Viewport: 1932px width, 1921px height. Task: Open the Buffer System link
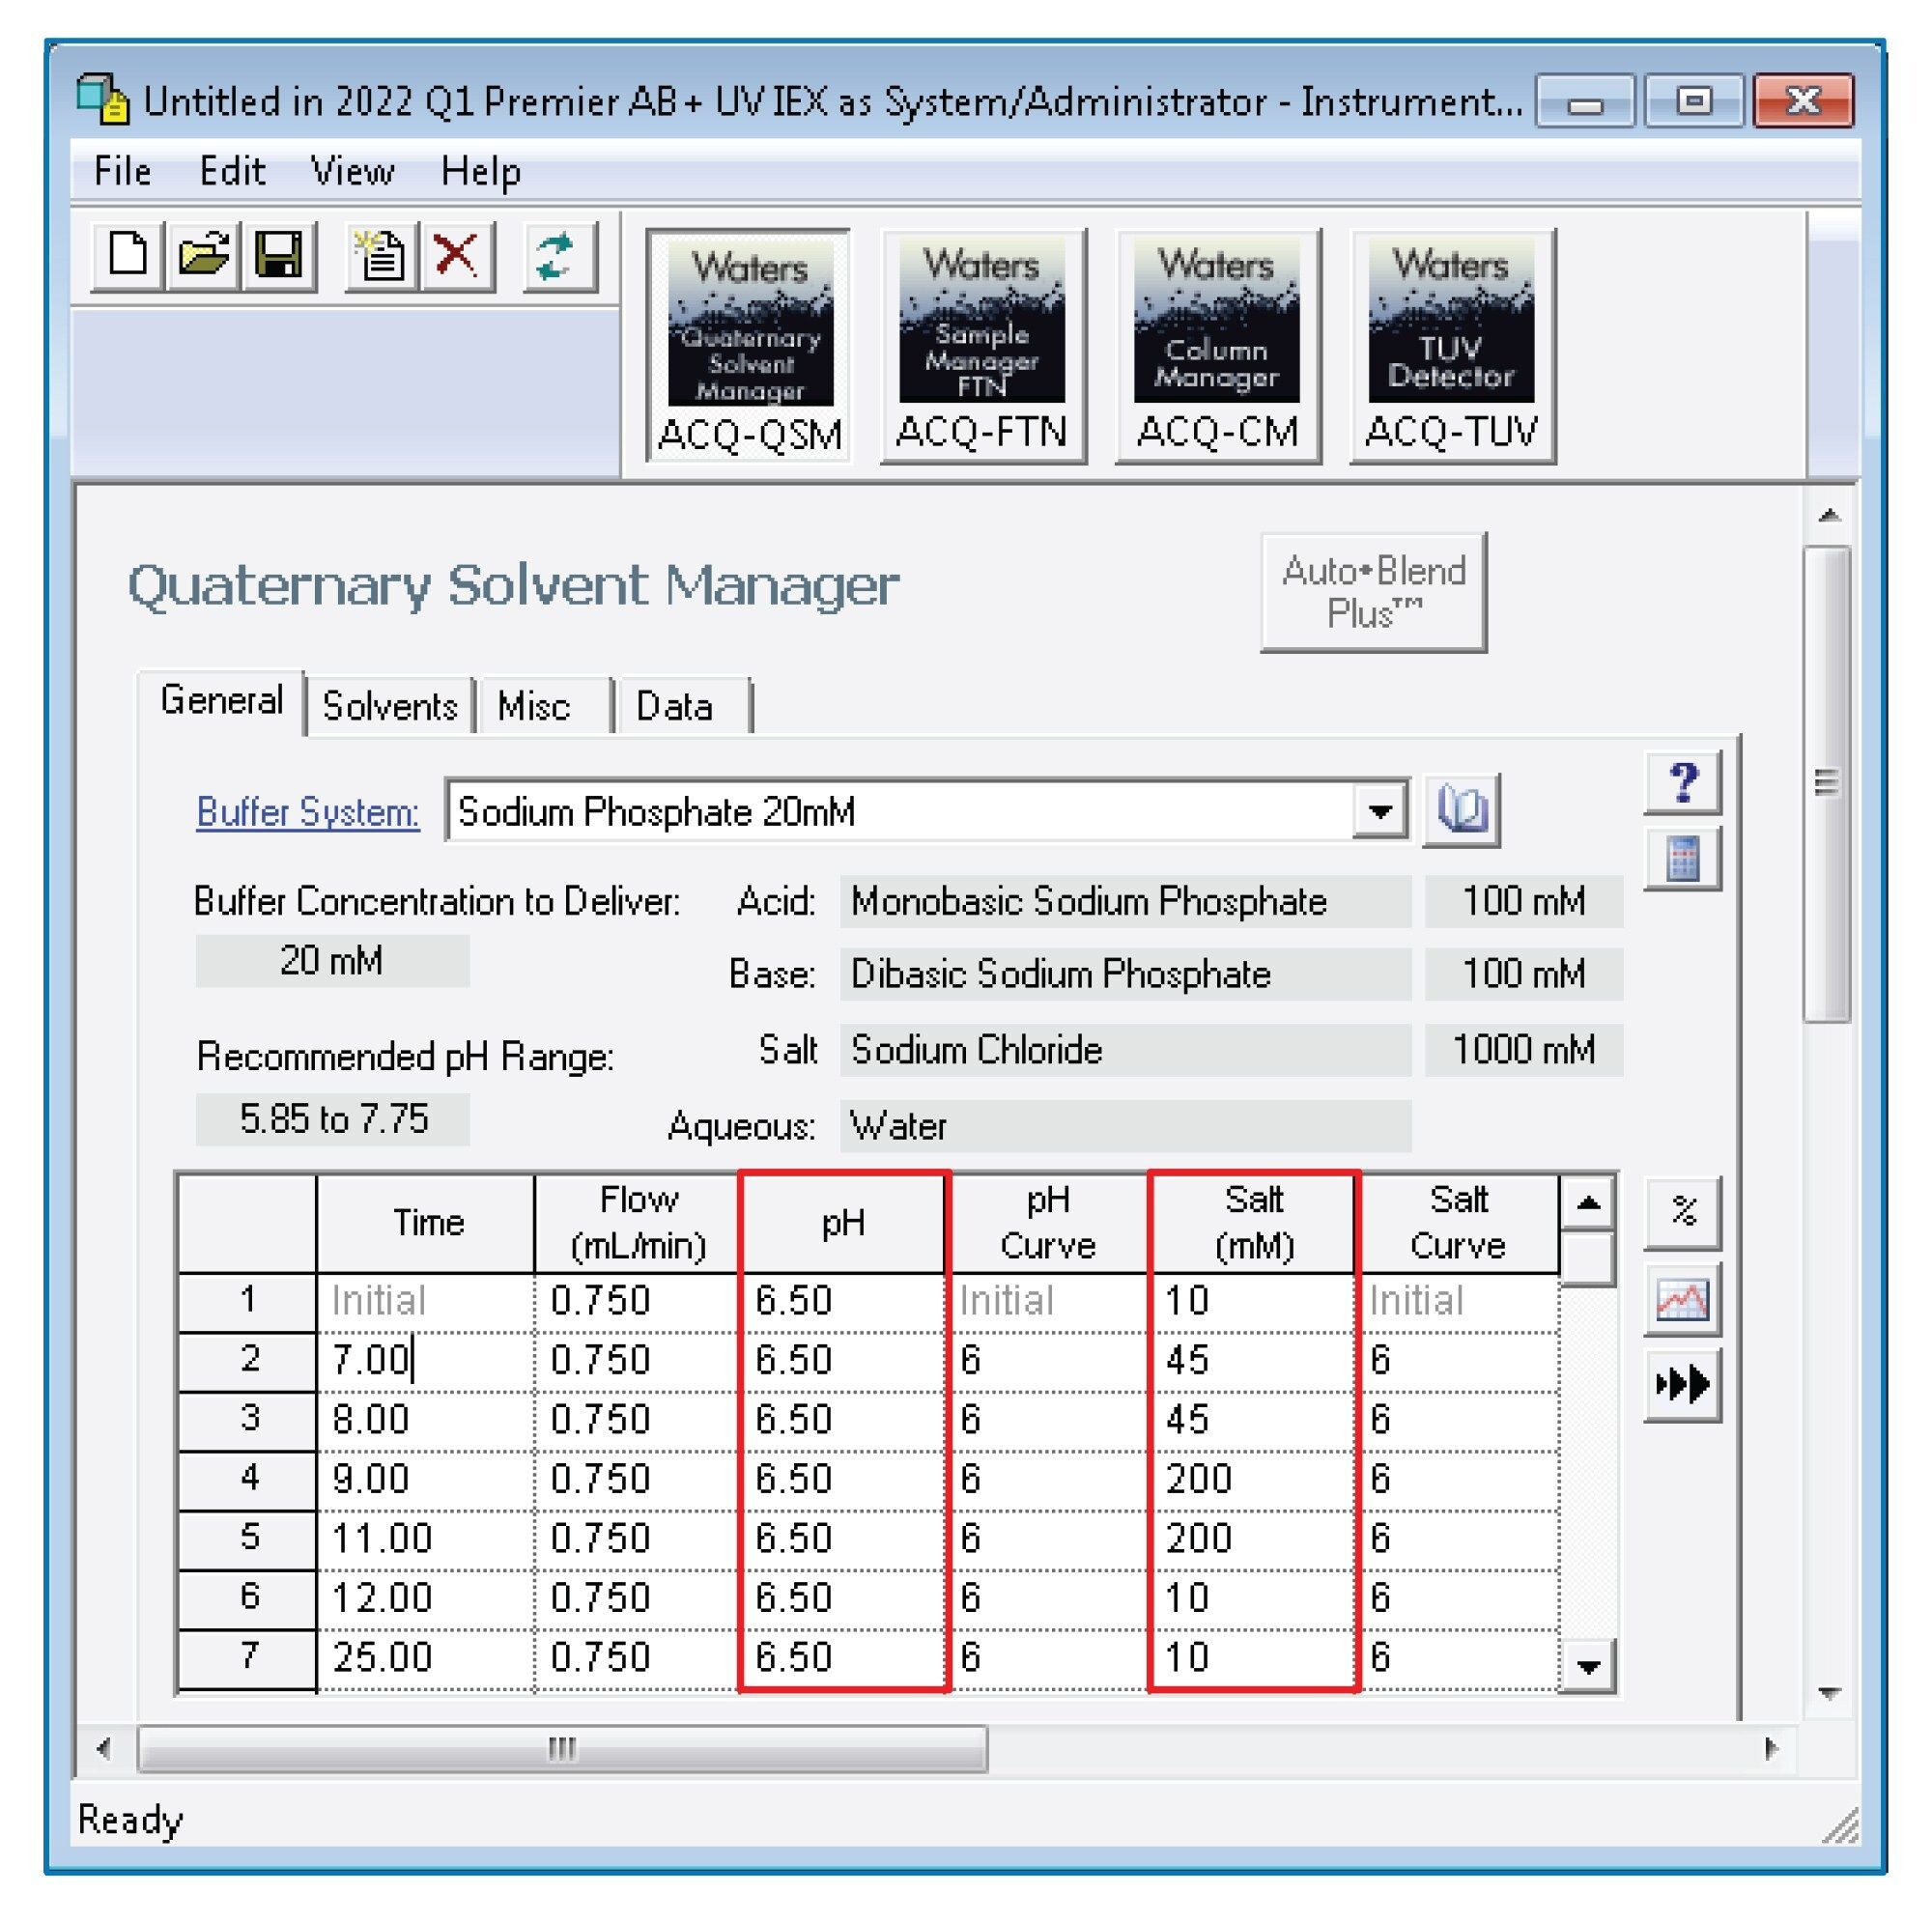pyautogui.click(x=308, y=811)
